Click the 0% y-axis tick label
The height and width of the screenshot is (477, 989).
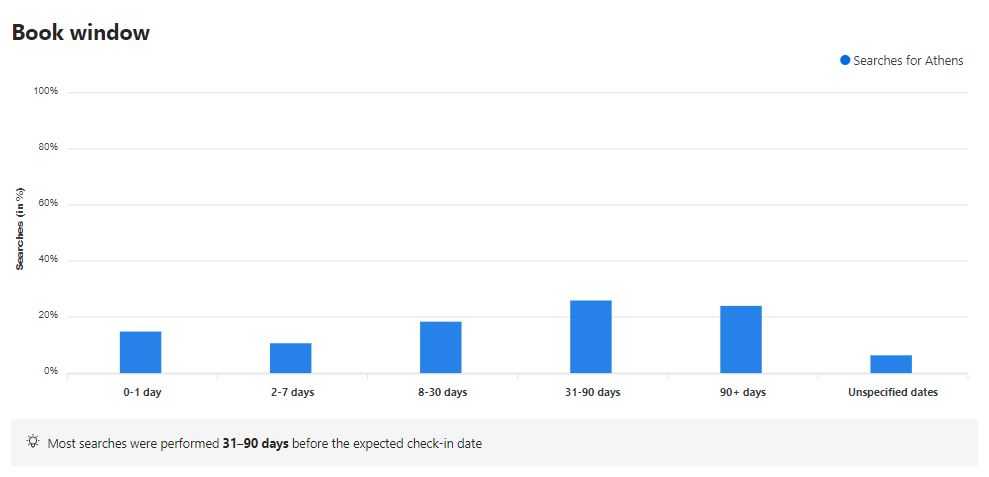50,372
